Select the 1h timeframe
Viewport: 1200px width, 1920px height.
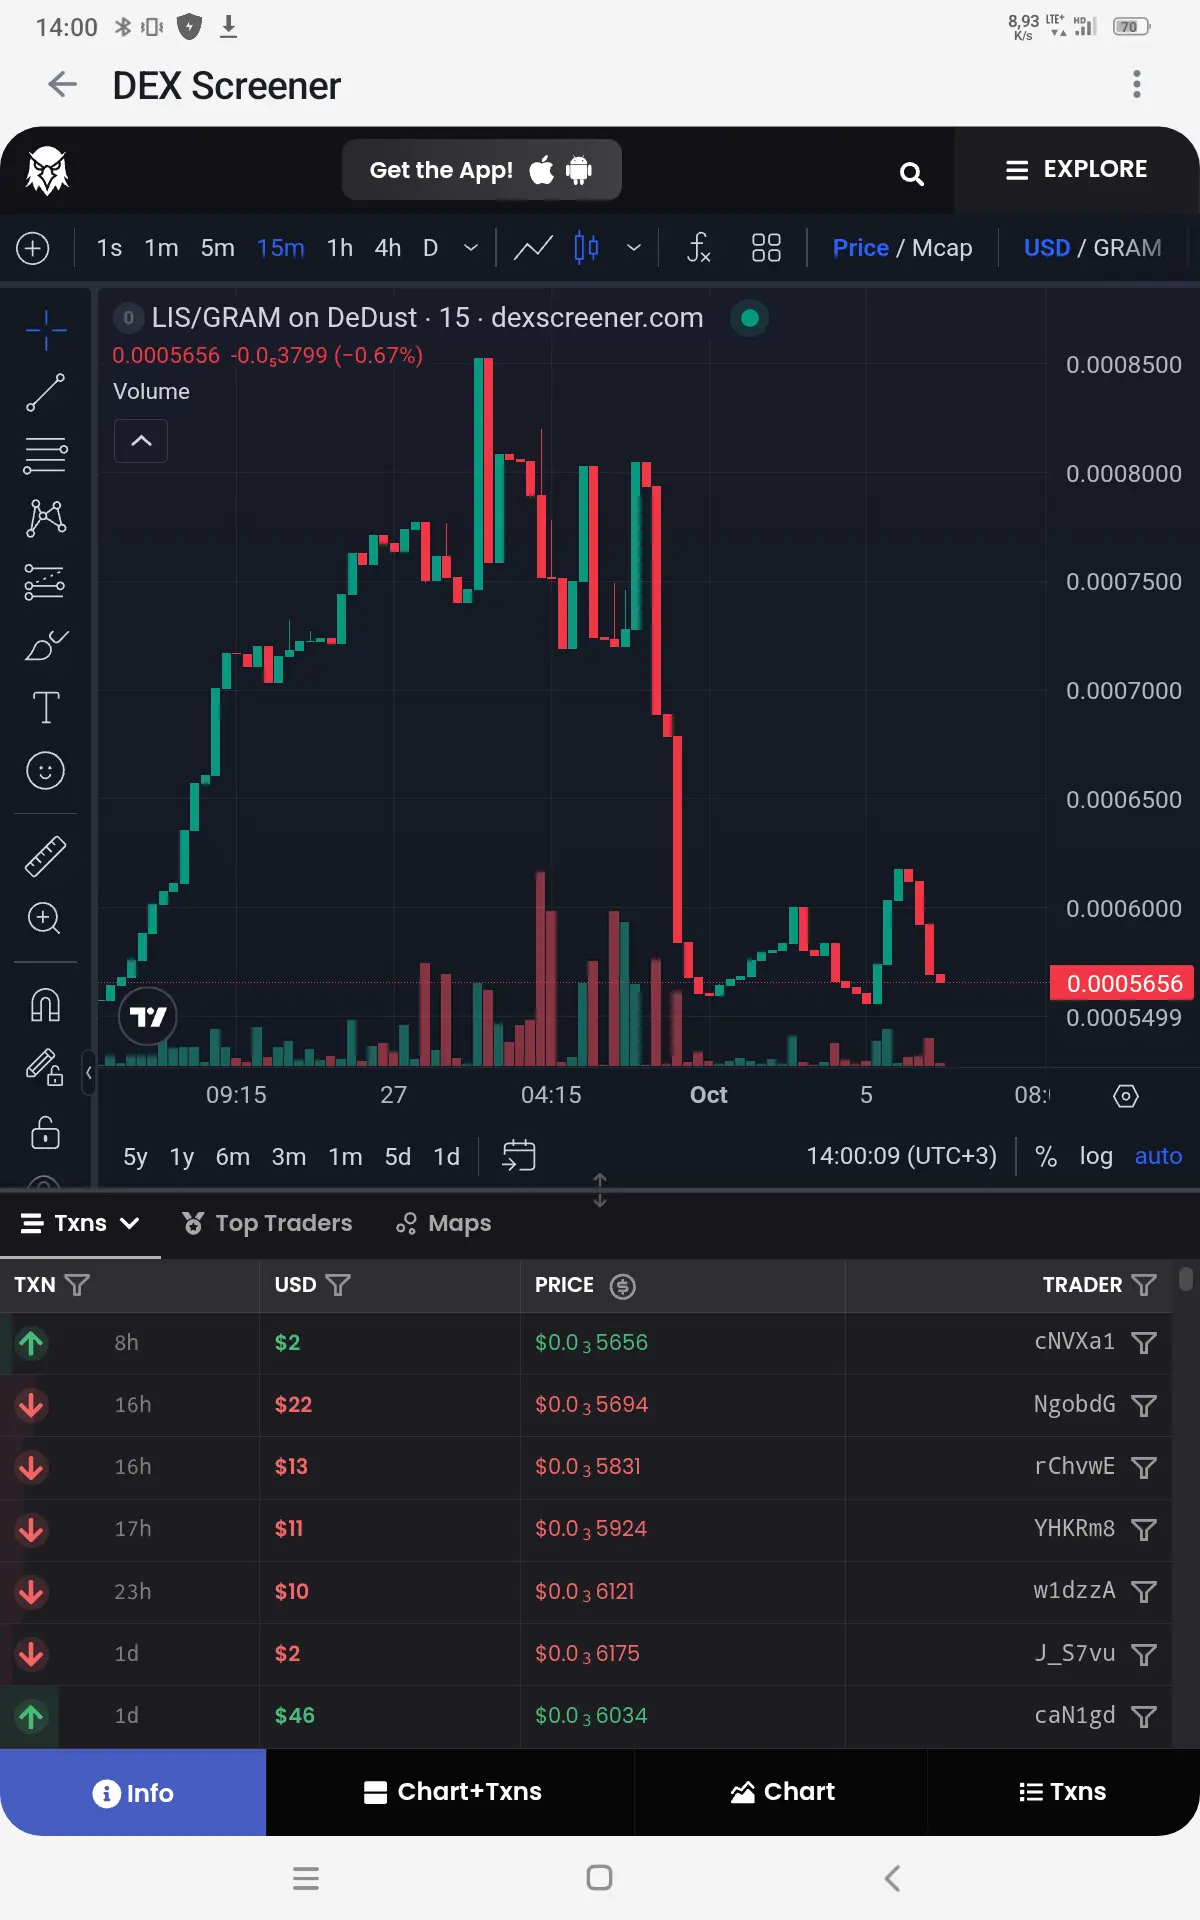[340, 248]
